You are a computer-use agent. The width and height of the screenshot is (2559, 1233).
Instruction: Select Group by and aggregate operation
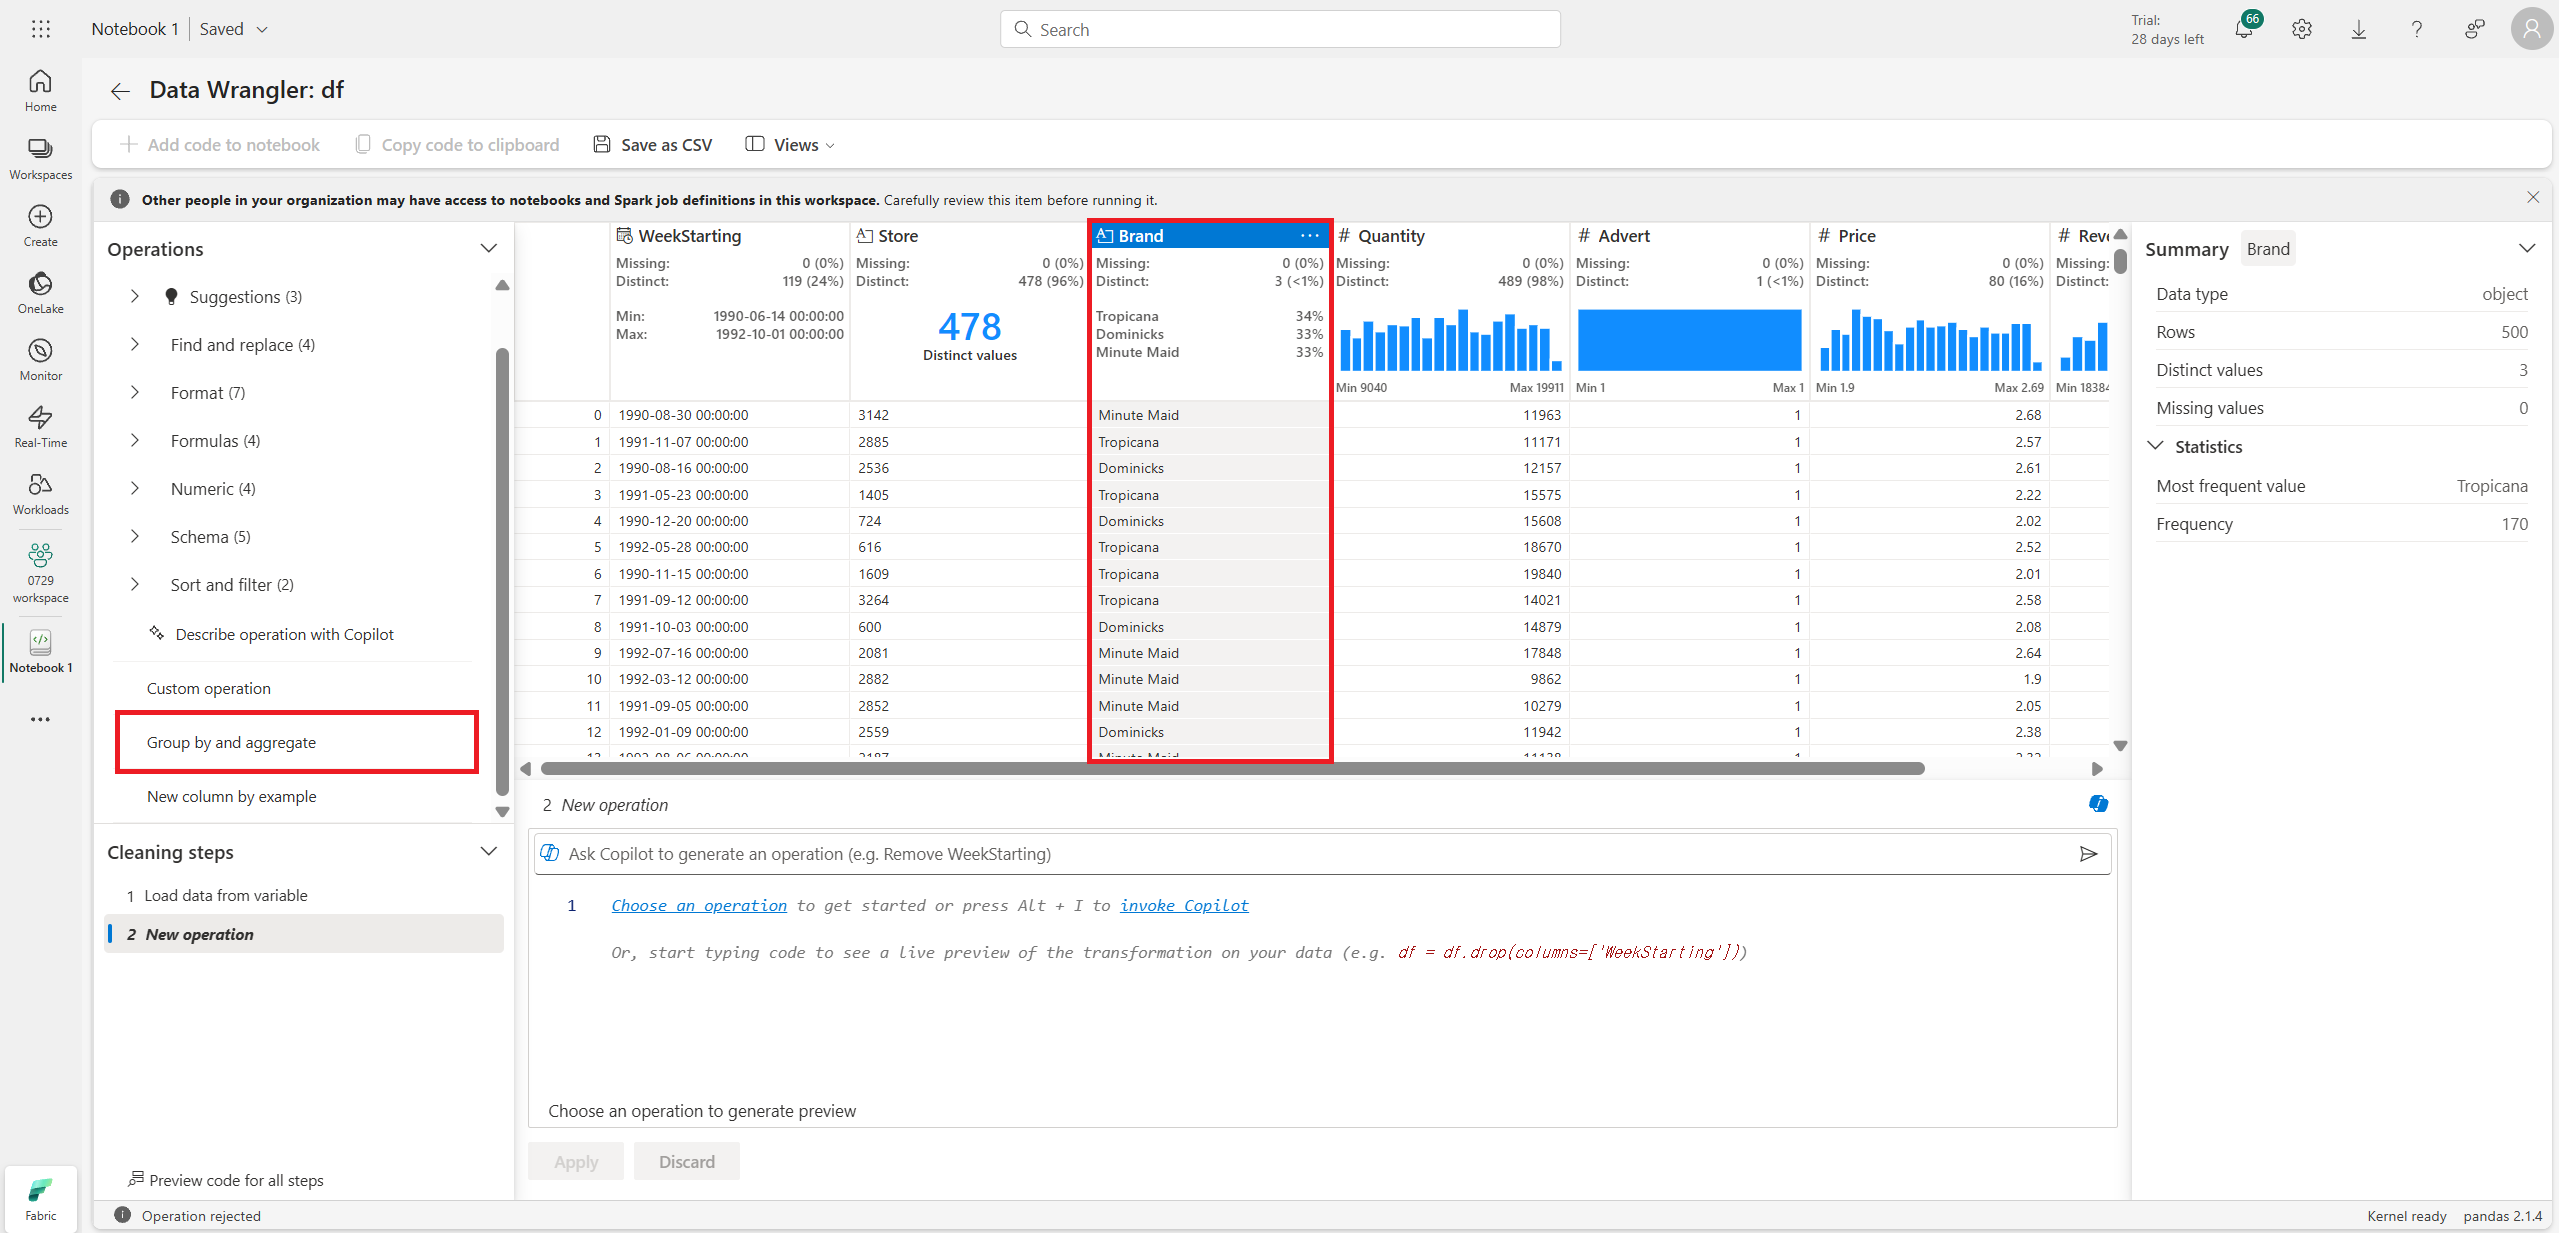(231, 742)
